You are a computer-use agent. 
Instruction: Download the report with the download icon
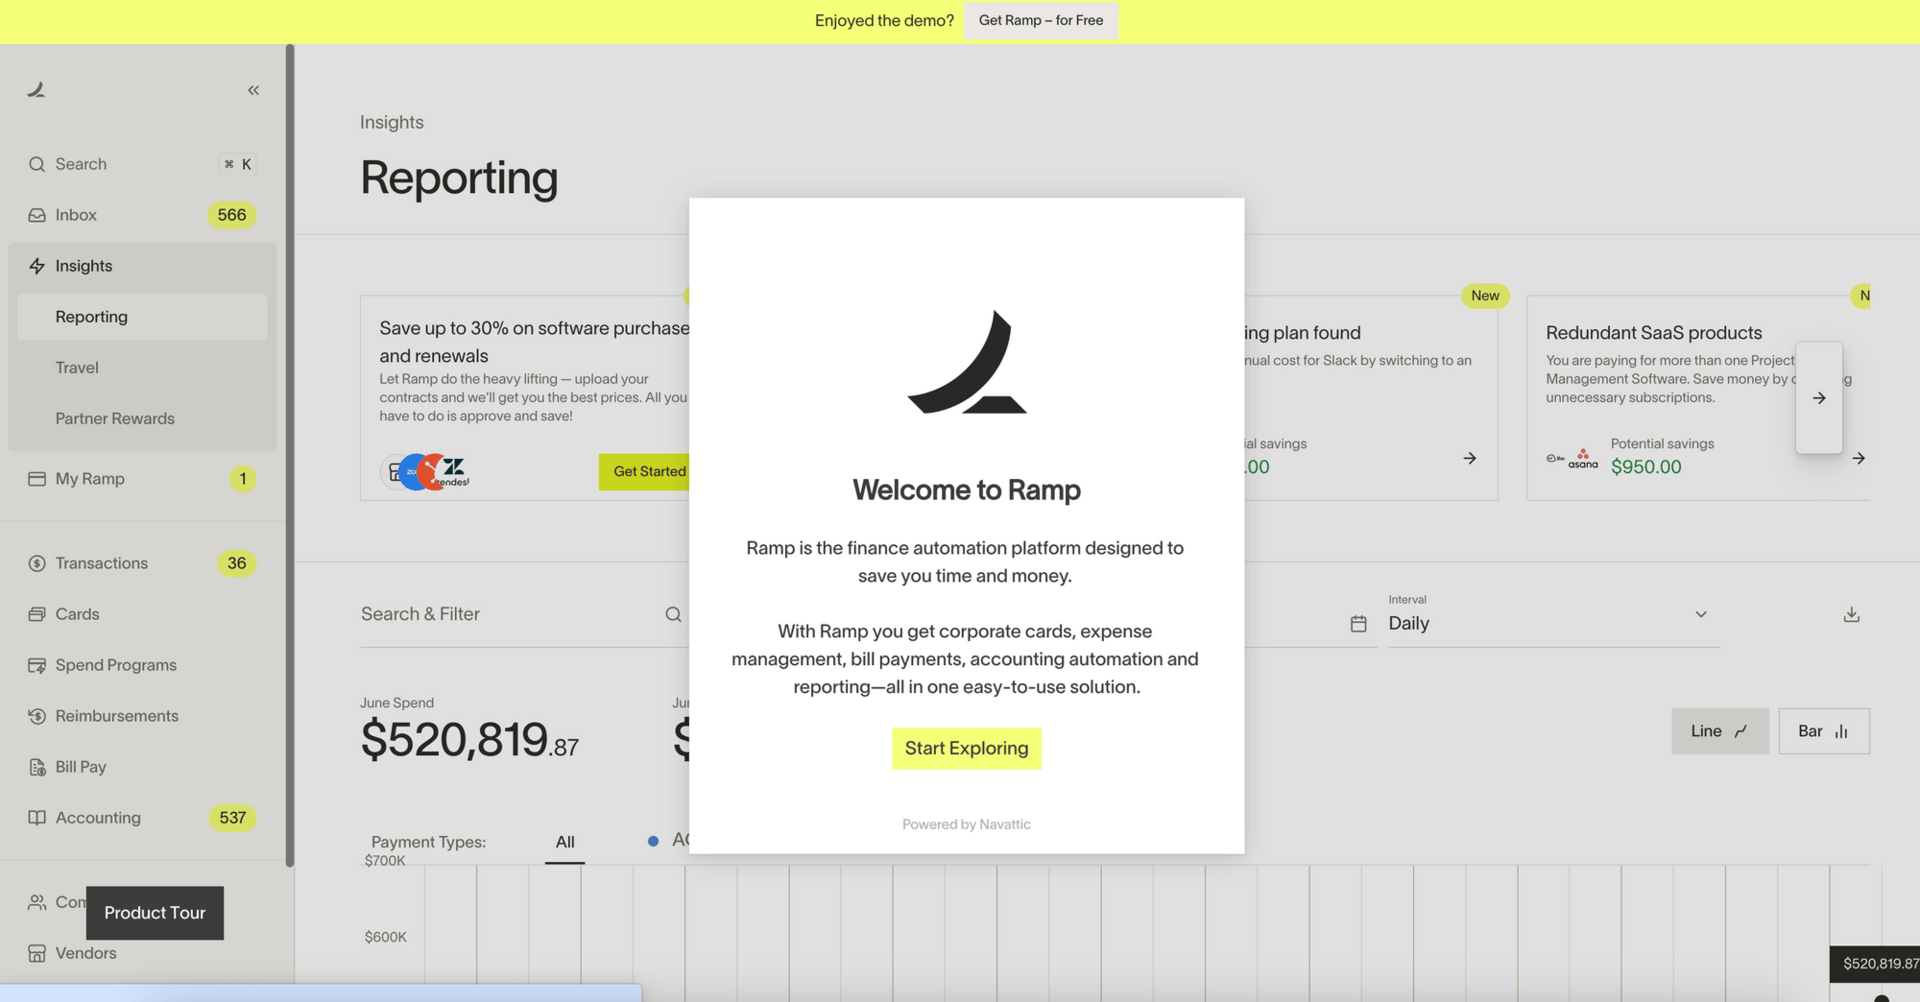pos(1851,615)
